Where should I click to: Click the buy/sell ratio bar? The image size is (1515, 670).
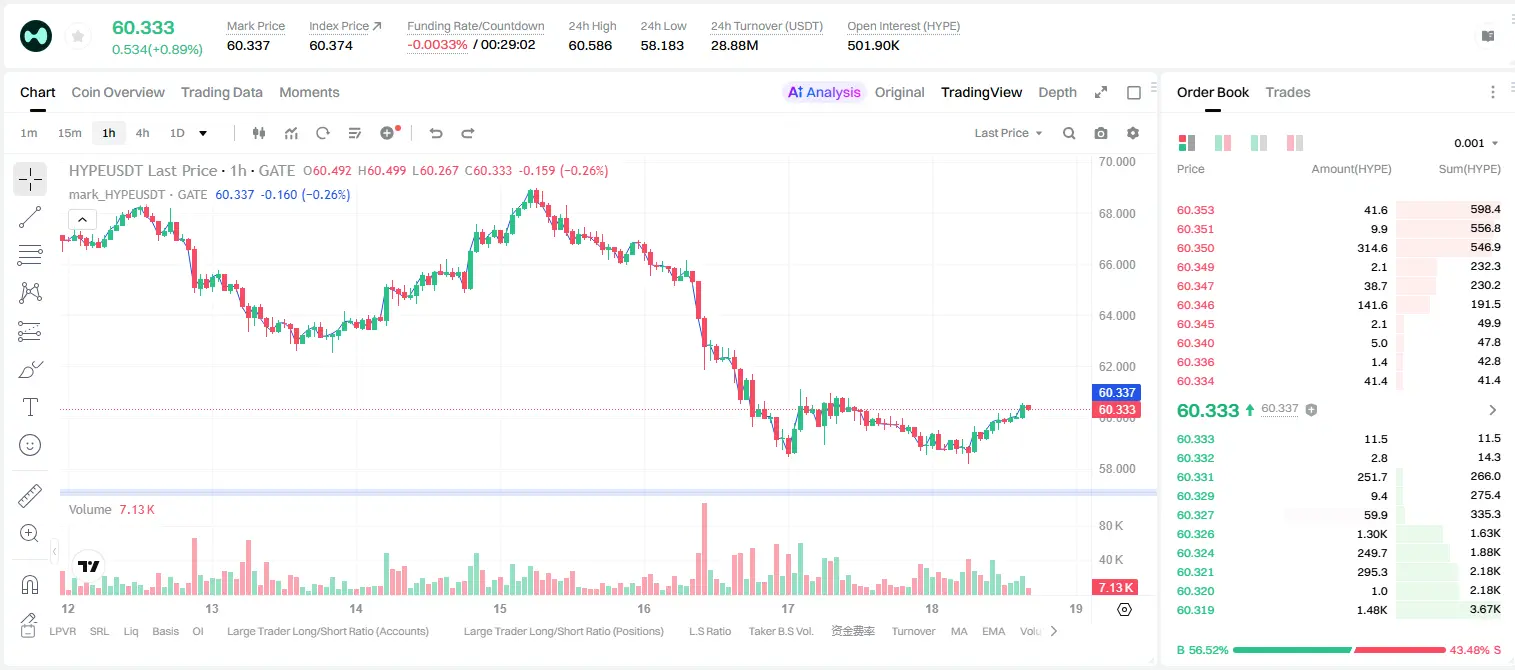click(x=1338, y=650)
